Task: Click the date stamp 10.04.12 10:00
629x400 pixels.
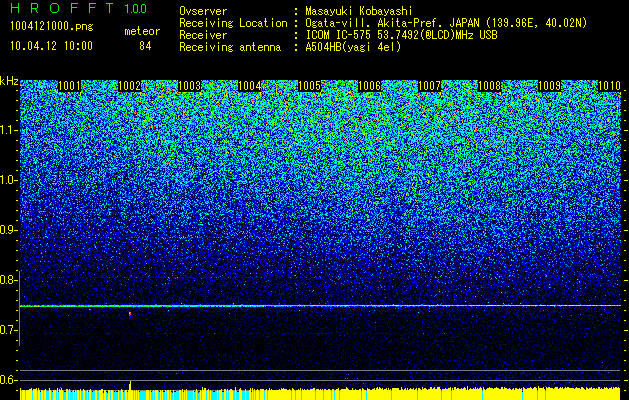Action: [x=51, y=46]
